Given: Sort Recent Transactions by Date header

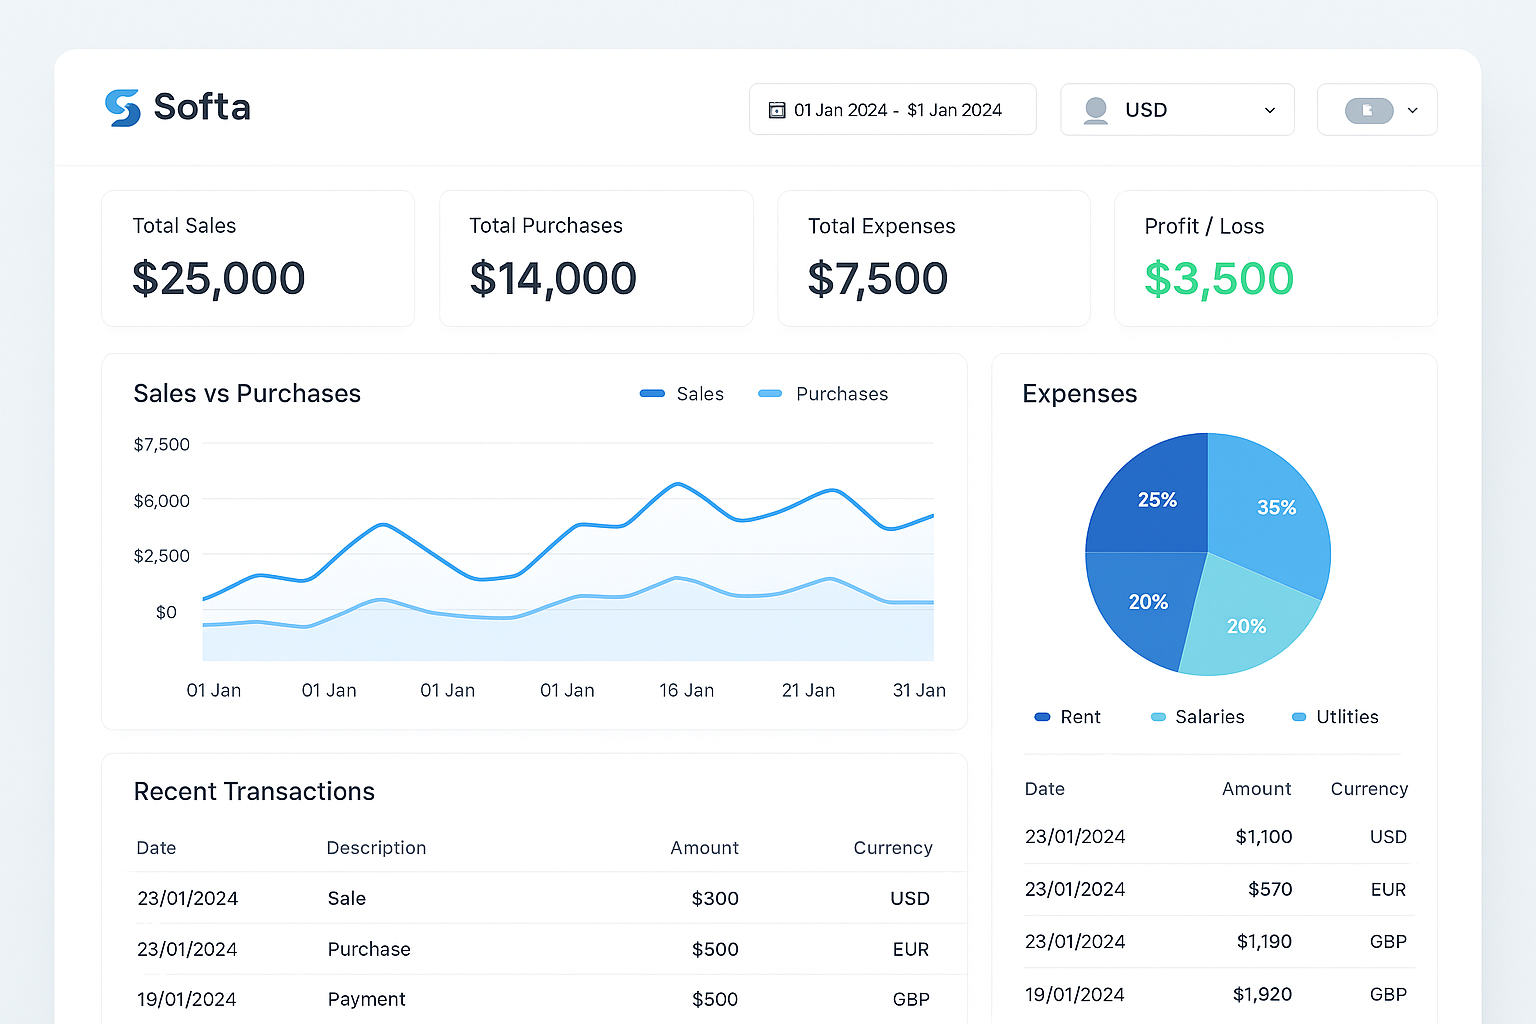Looking at the screenshot, I should coord(156,848).
